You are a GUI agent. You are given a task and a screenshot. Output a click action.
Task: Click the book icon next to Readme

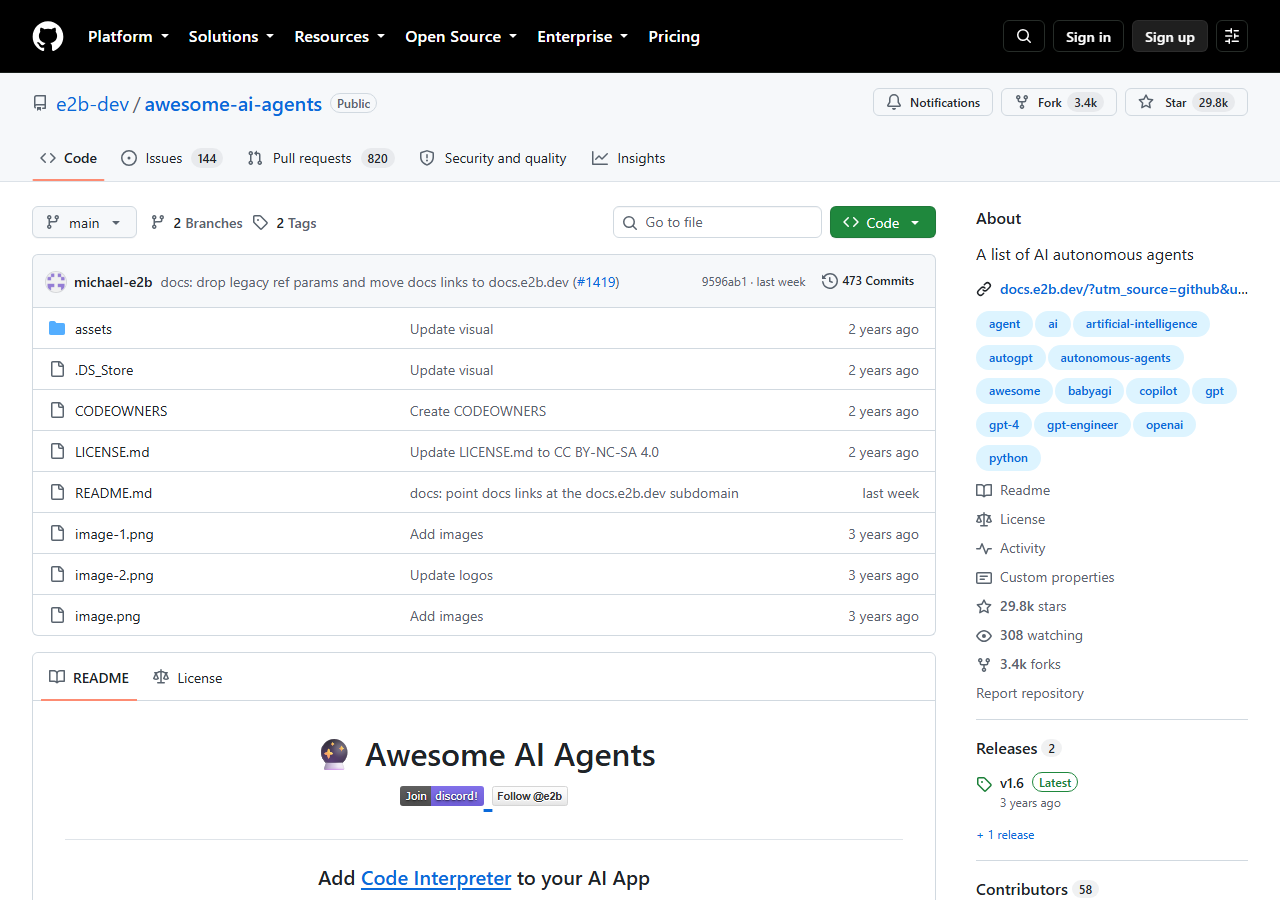tap(984, 490)
